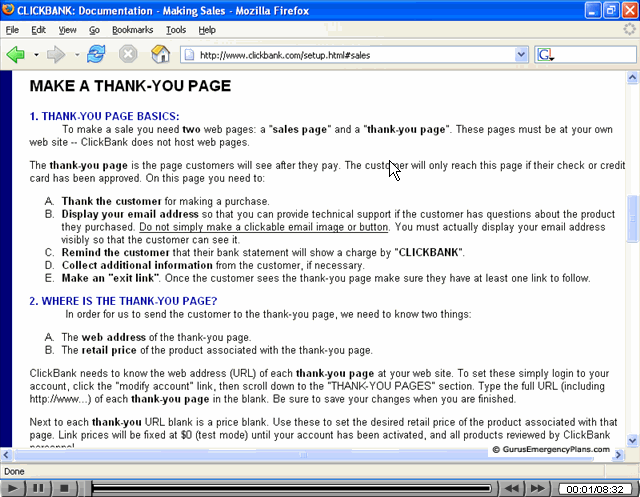Restore down the Firefox window
The height and width of the screenshot is (497, 640).
click(611, 10)
